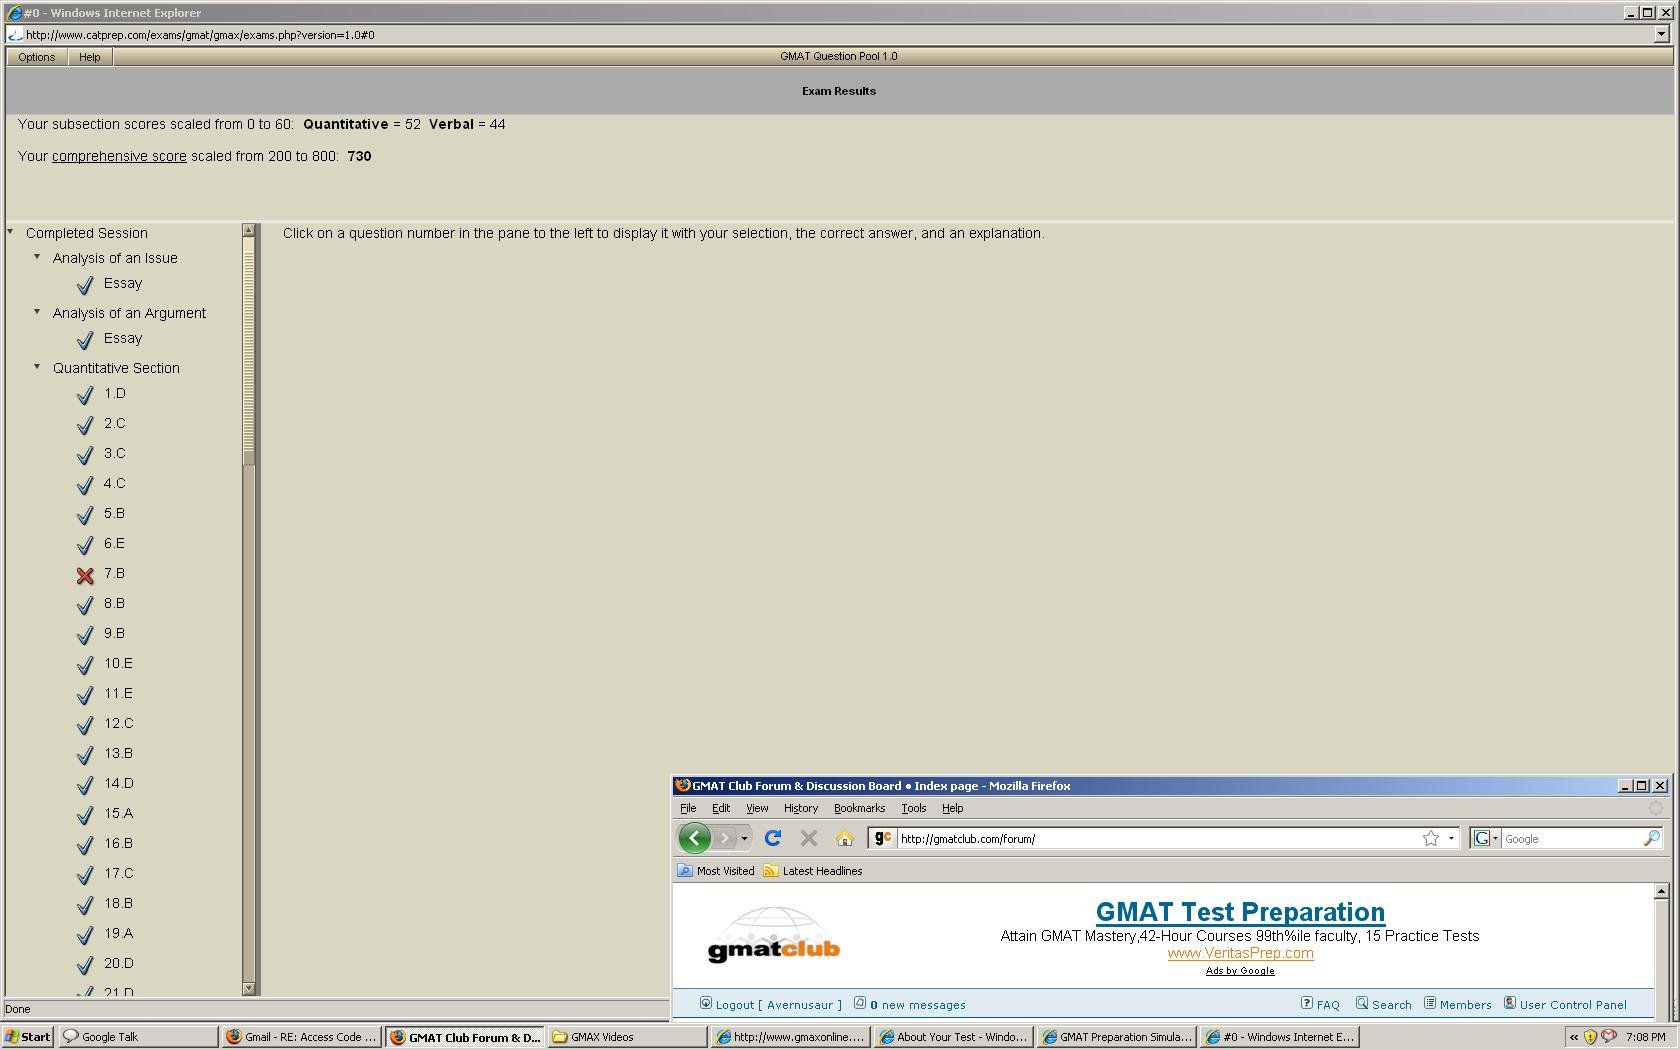The height and width of the screenshot is (1050, 1680).
Task: Click the red X icon beside question 7.B
Action: [x=85, y=575]
